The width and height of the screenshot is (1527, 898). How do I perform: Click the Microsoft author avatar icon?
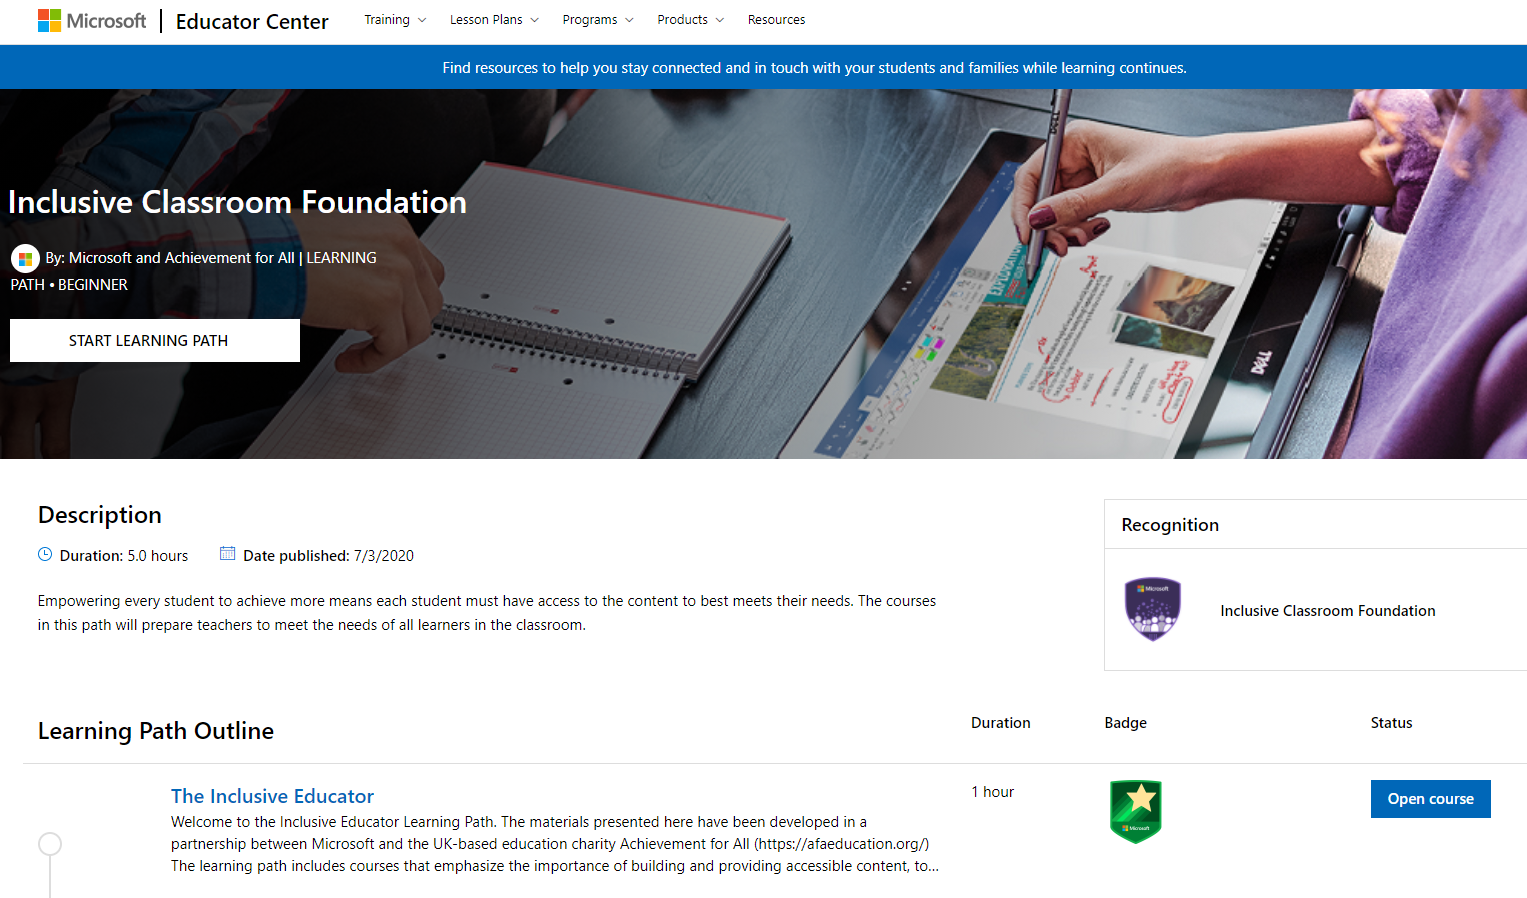pos(25,258)
